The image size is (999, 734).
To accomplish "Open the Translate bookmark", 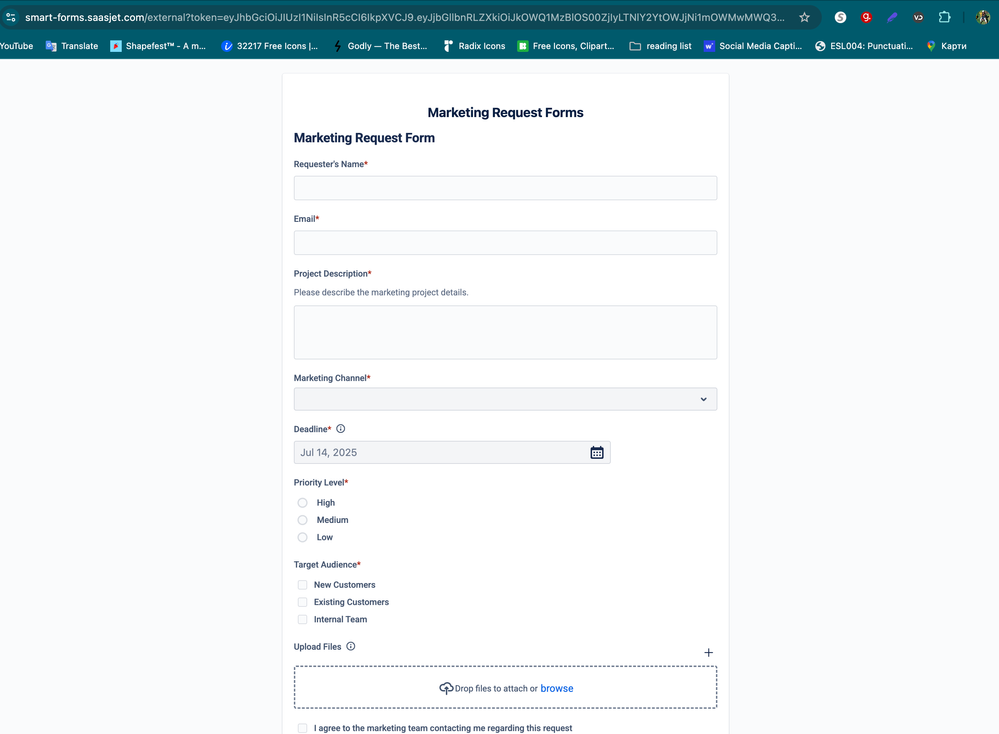I will pos(71,45).
